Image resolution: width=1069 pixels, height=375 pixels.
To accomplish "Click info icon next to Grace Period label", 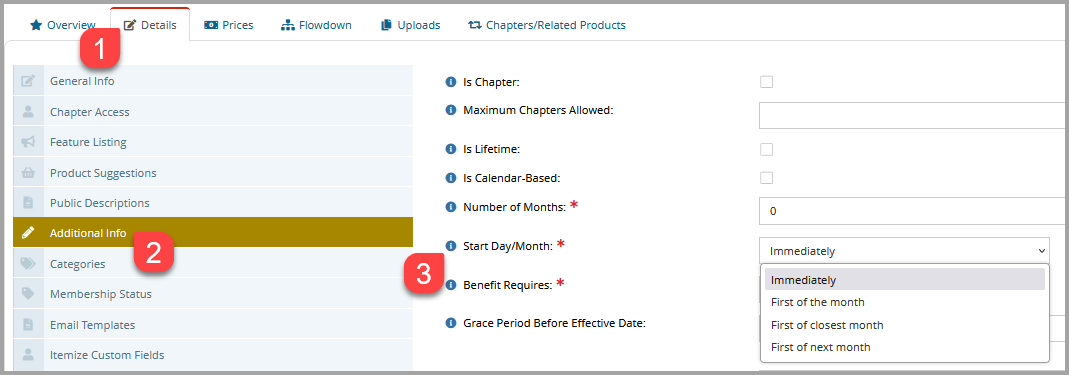I will pos(450,322).
